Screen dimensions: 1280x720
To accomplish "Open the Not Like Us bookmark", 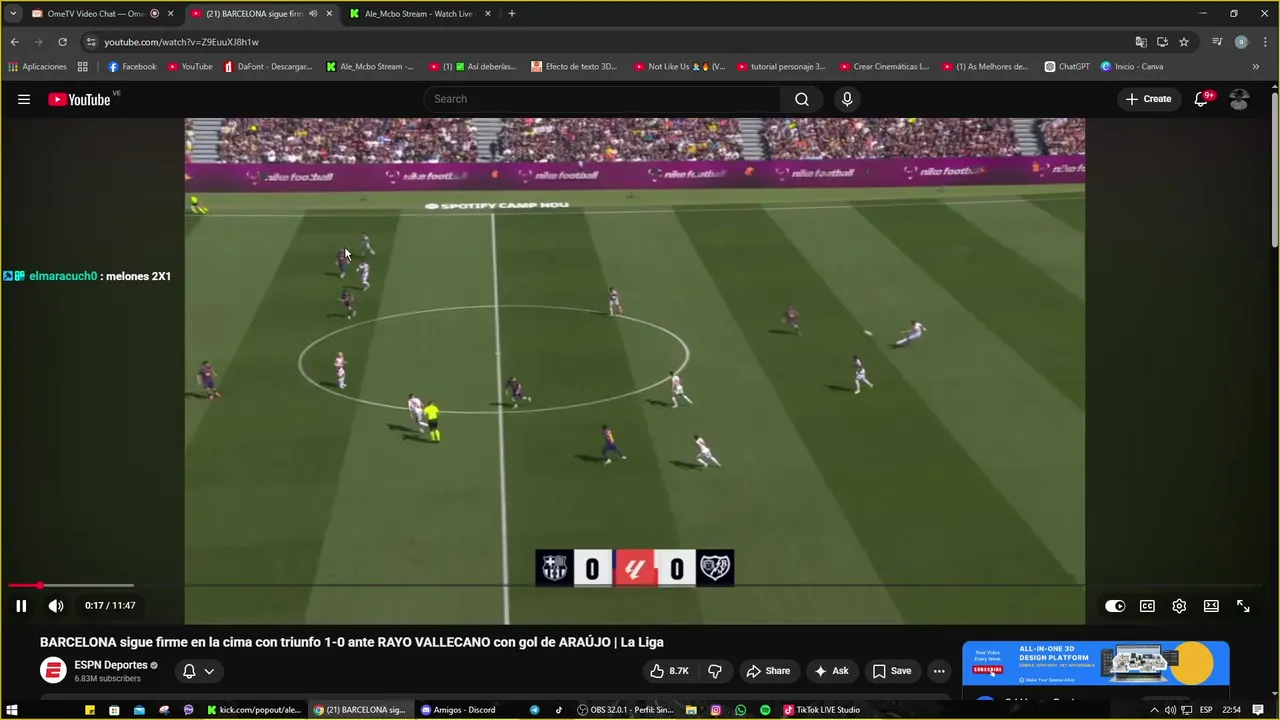I will click(x=679, y=67).
